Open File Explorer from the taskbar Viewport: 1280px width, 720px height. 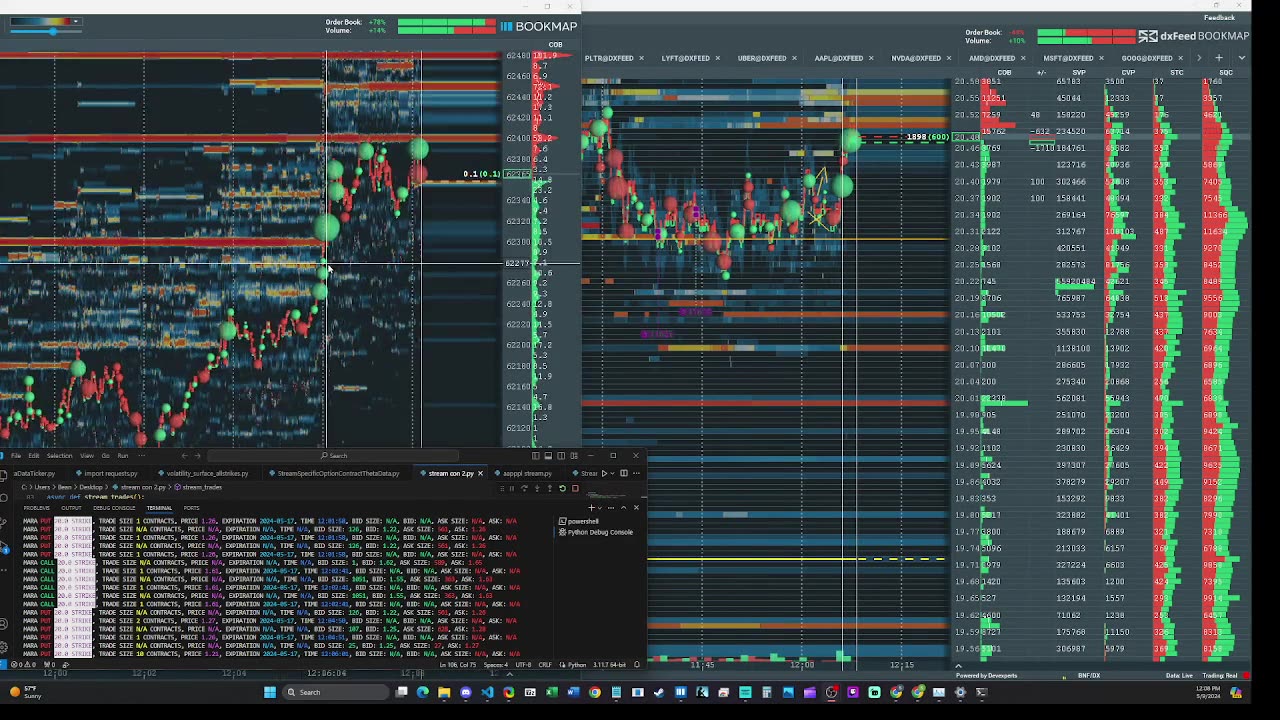click(444, 692)
